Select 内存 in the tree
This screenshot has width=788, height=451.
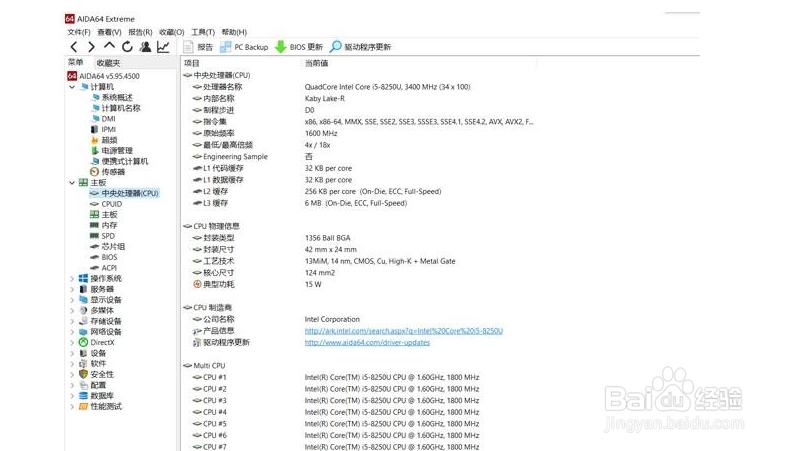coord(104,225)
